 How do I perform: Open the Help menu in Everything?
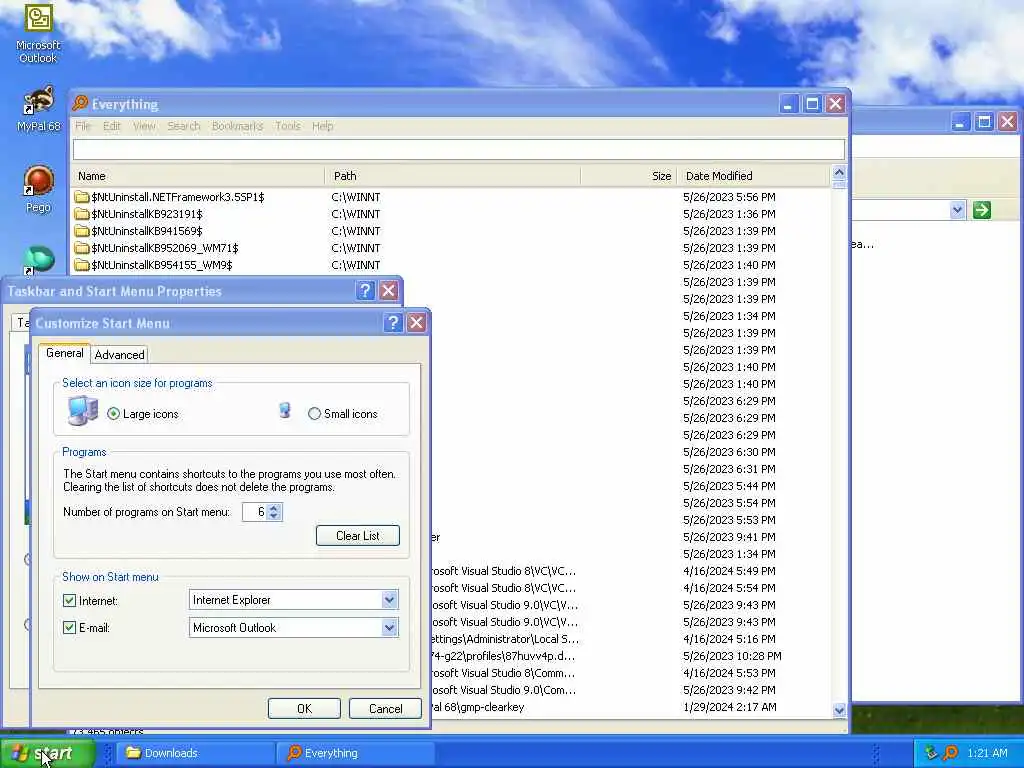[323, 125]
